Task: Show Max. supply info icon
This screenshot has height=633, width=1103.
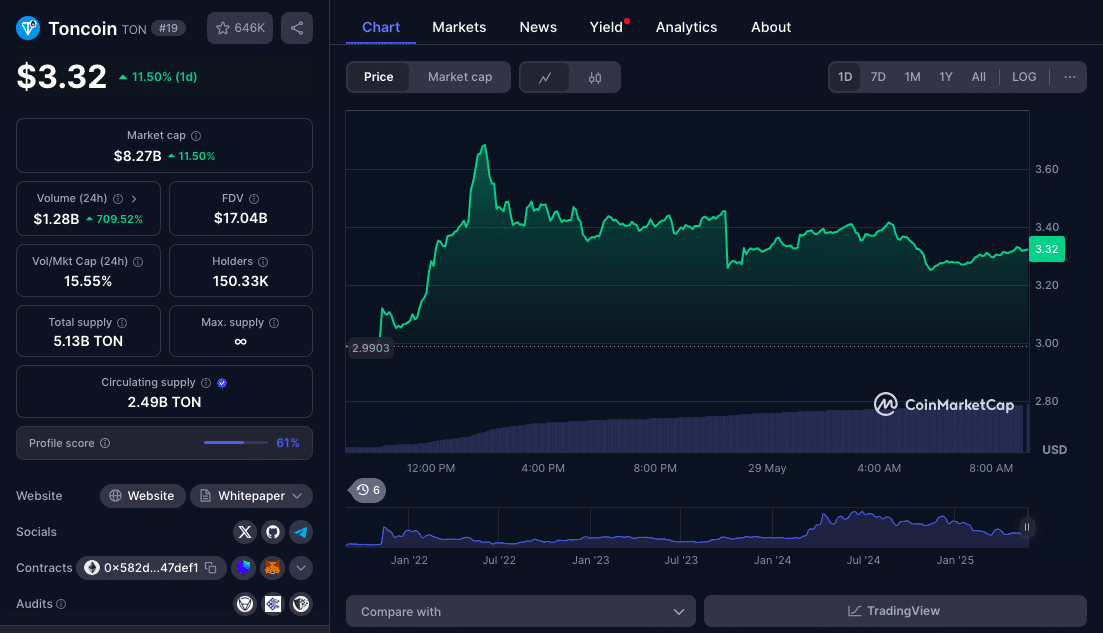Action: click(274, 323)
